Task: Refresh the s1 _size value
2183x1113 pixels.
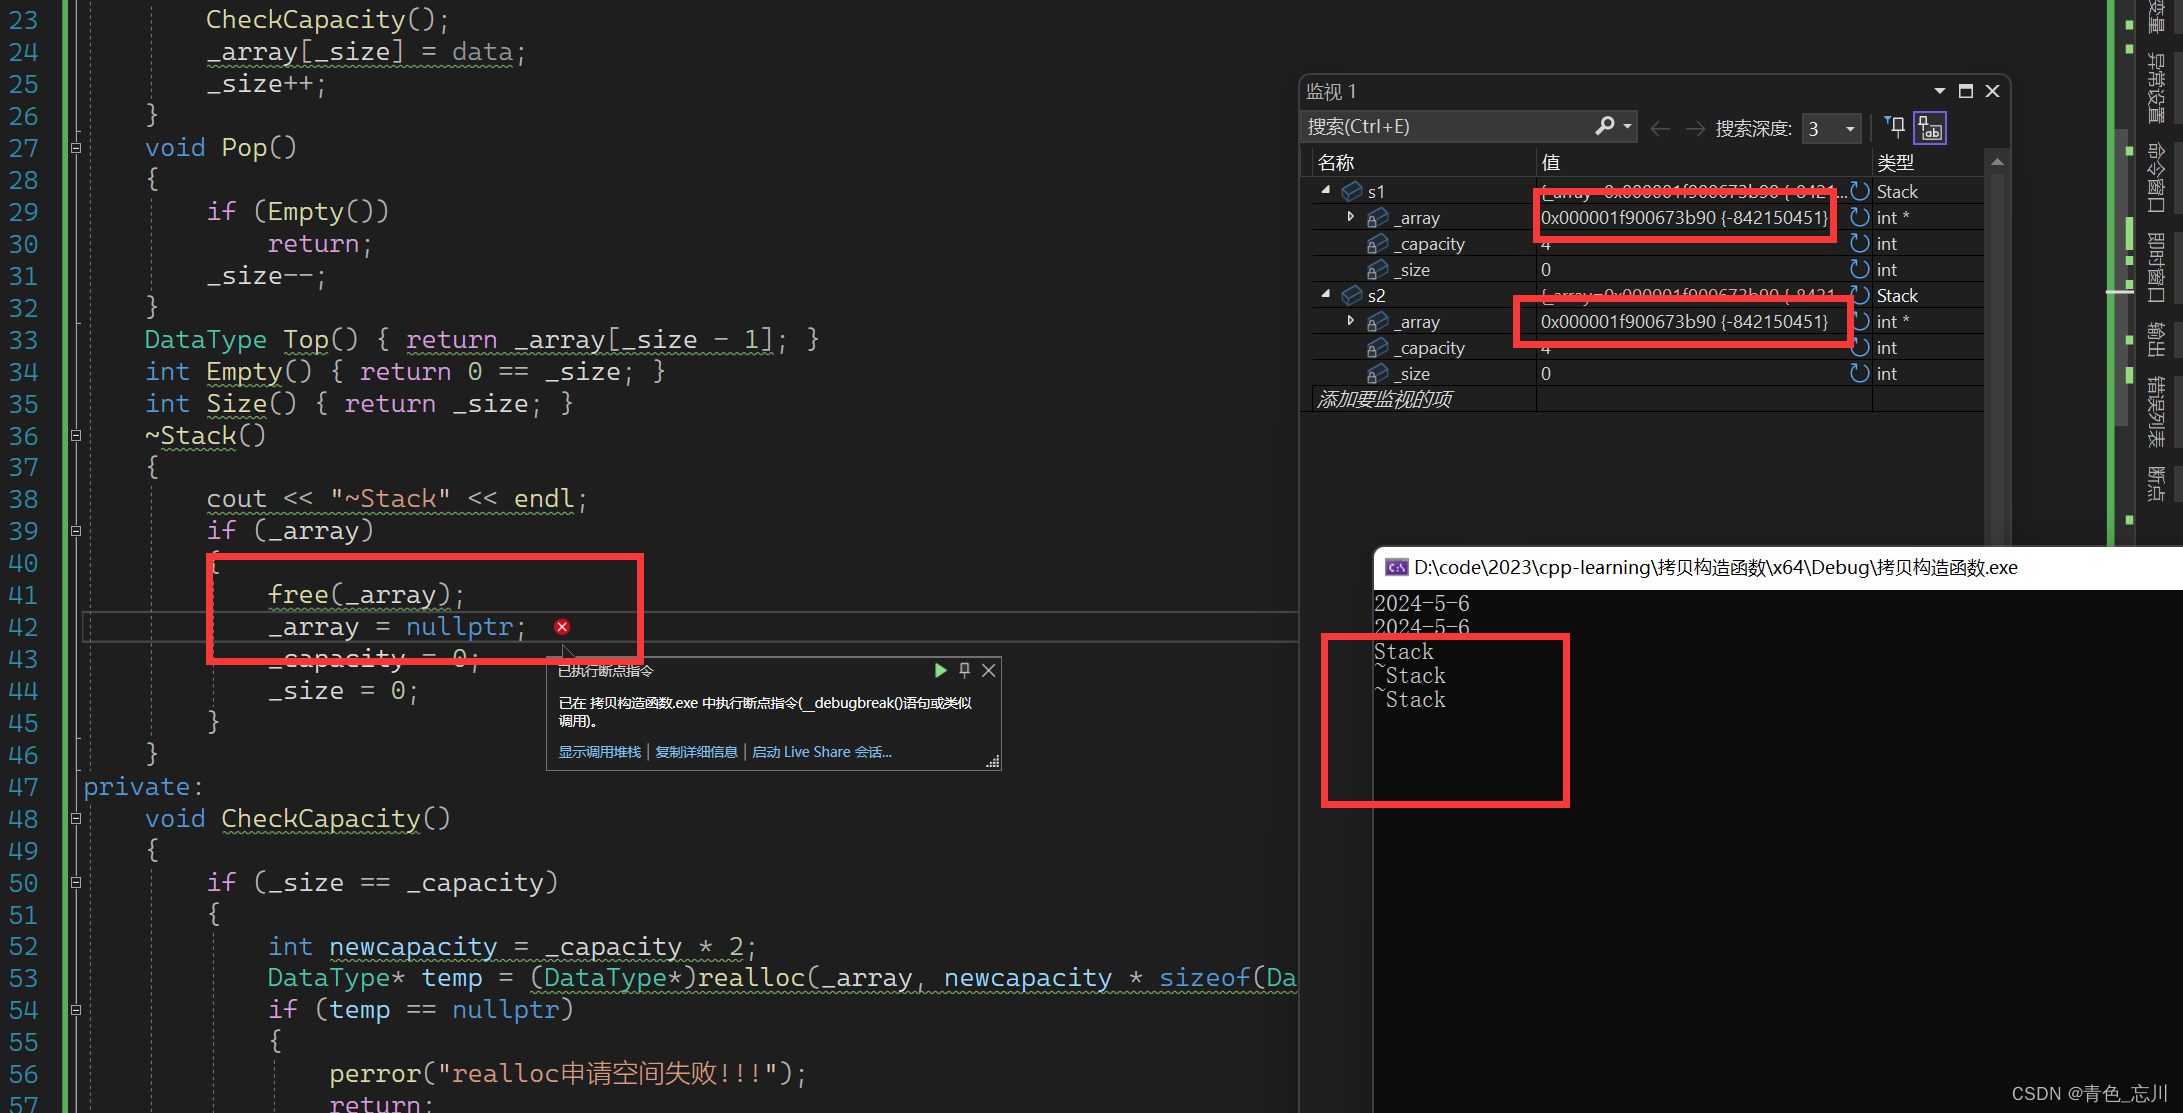Action: pyautogui.click(x=1859, y=269)
